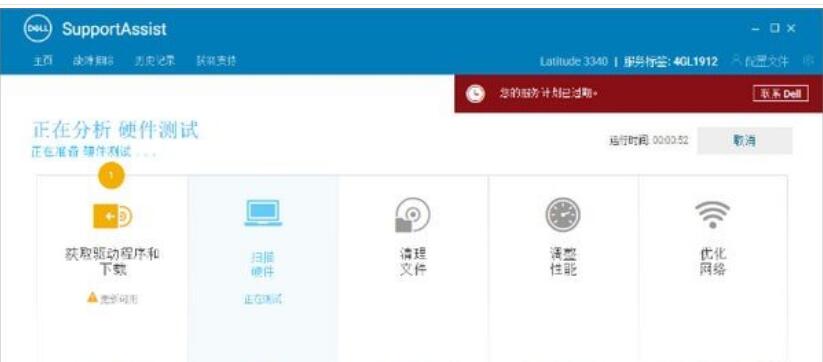
Task: Minimize the SupportAssist window
Action: 756,29
